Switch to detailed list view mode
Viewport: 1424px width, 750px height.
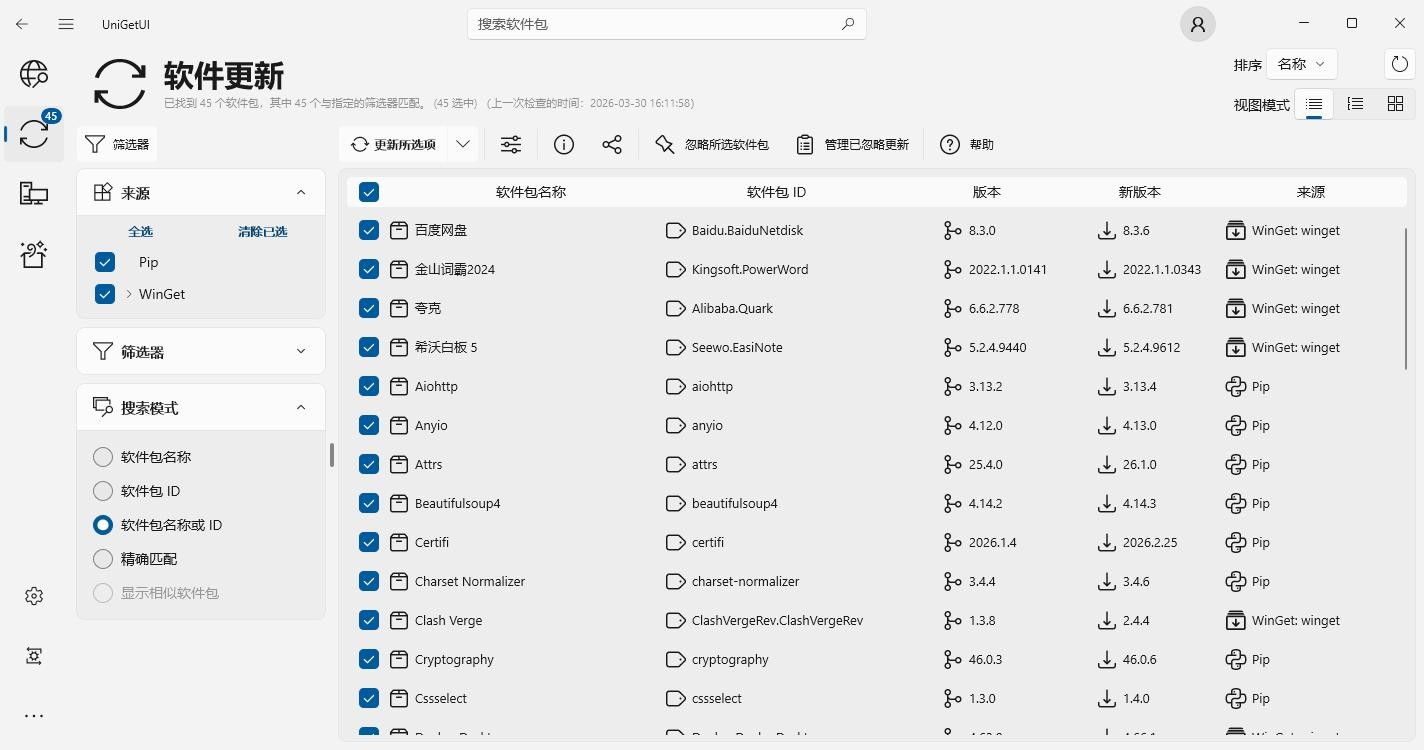(x=1355, y=104)
